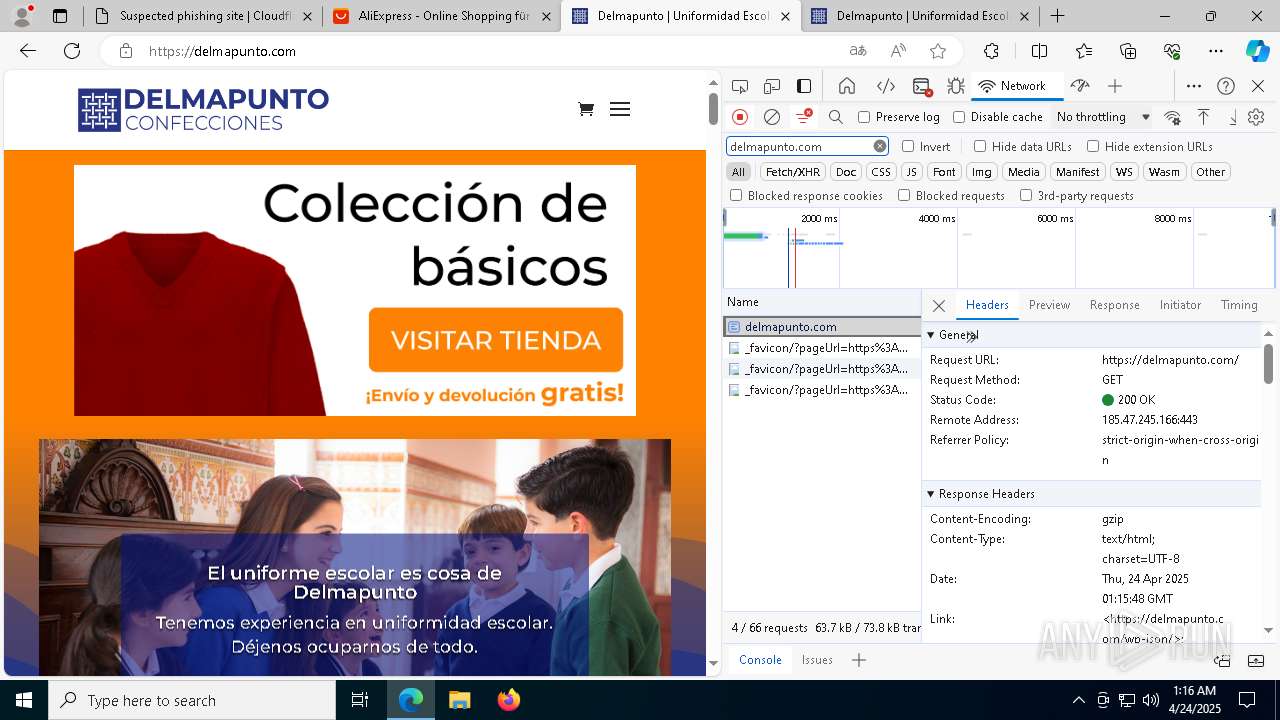Switch to Suspected phishing site tab
Viewport: 1280px width, 720px height.
(x=203, y=16)
